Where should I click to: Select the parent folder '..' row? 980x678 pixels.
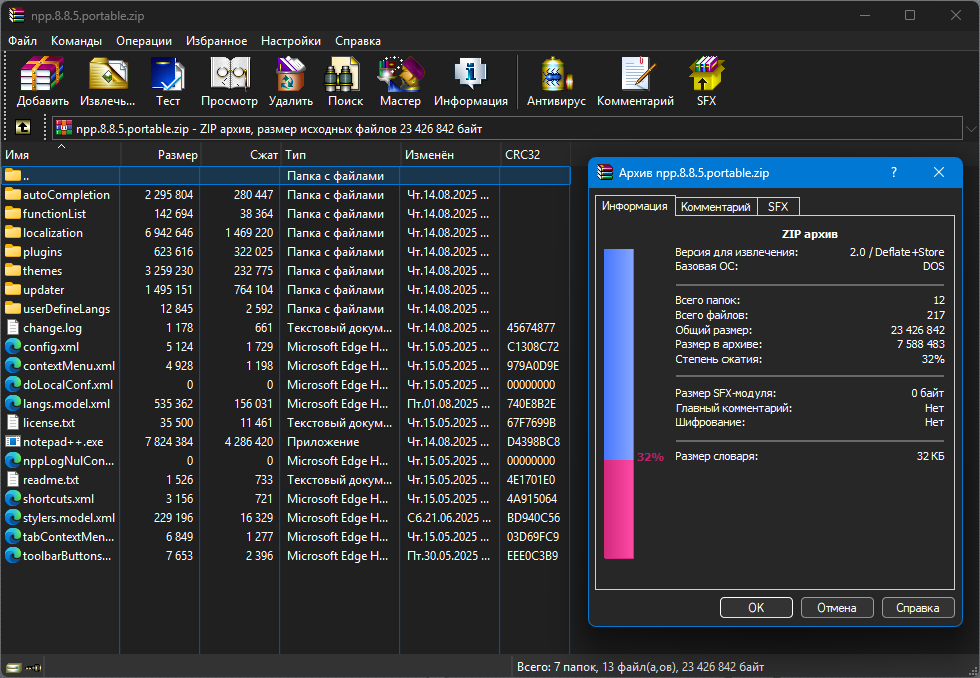[286, 176]
